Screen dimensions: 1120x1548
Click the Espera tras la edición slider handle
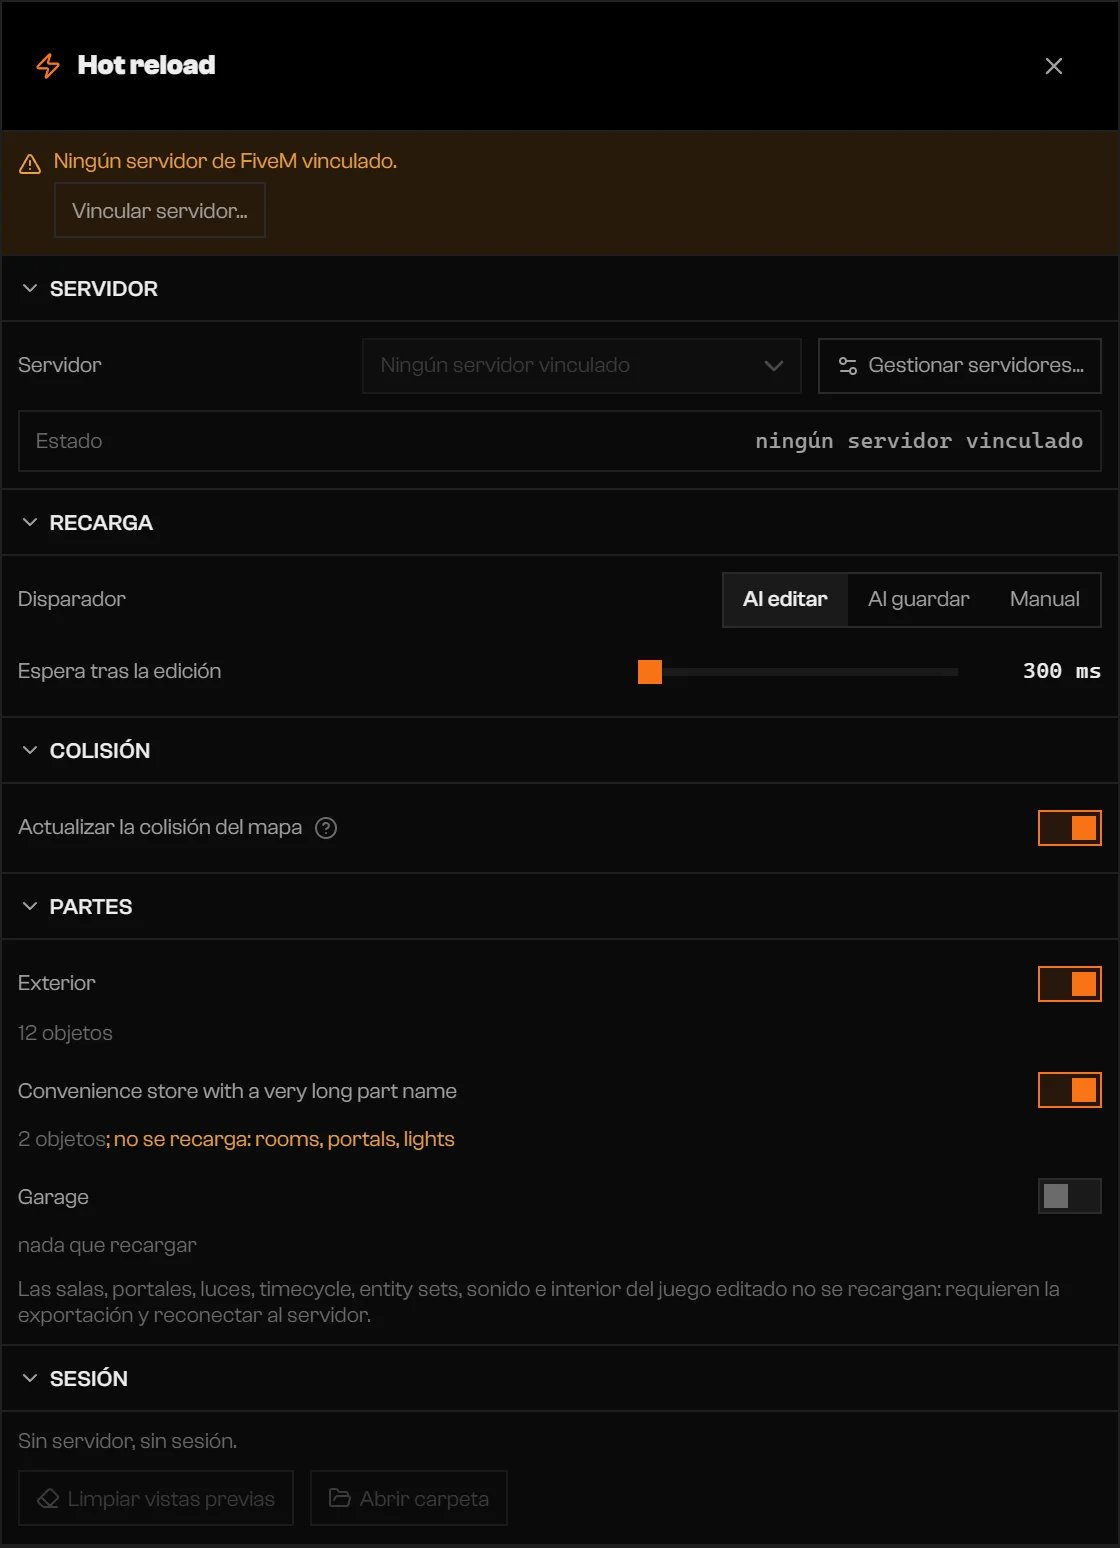650,672
